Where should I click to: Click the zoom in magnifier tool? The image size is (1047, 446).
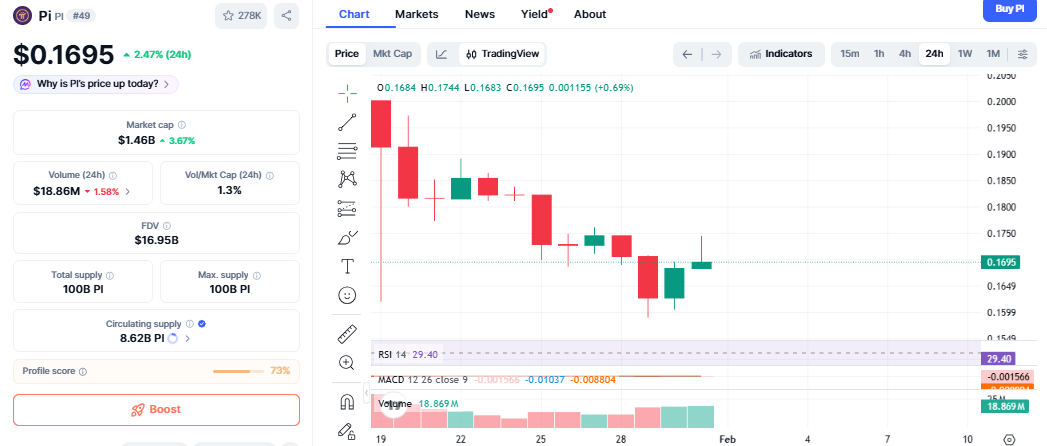pos(347,363)
